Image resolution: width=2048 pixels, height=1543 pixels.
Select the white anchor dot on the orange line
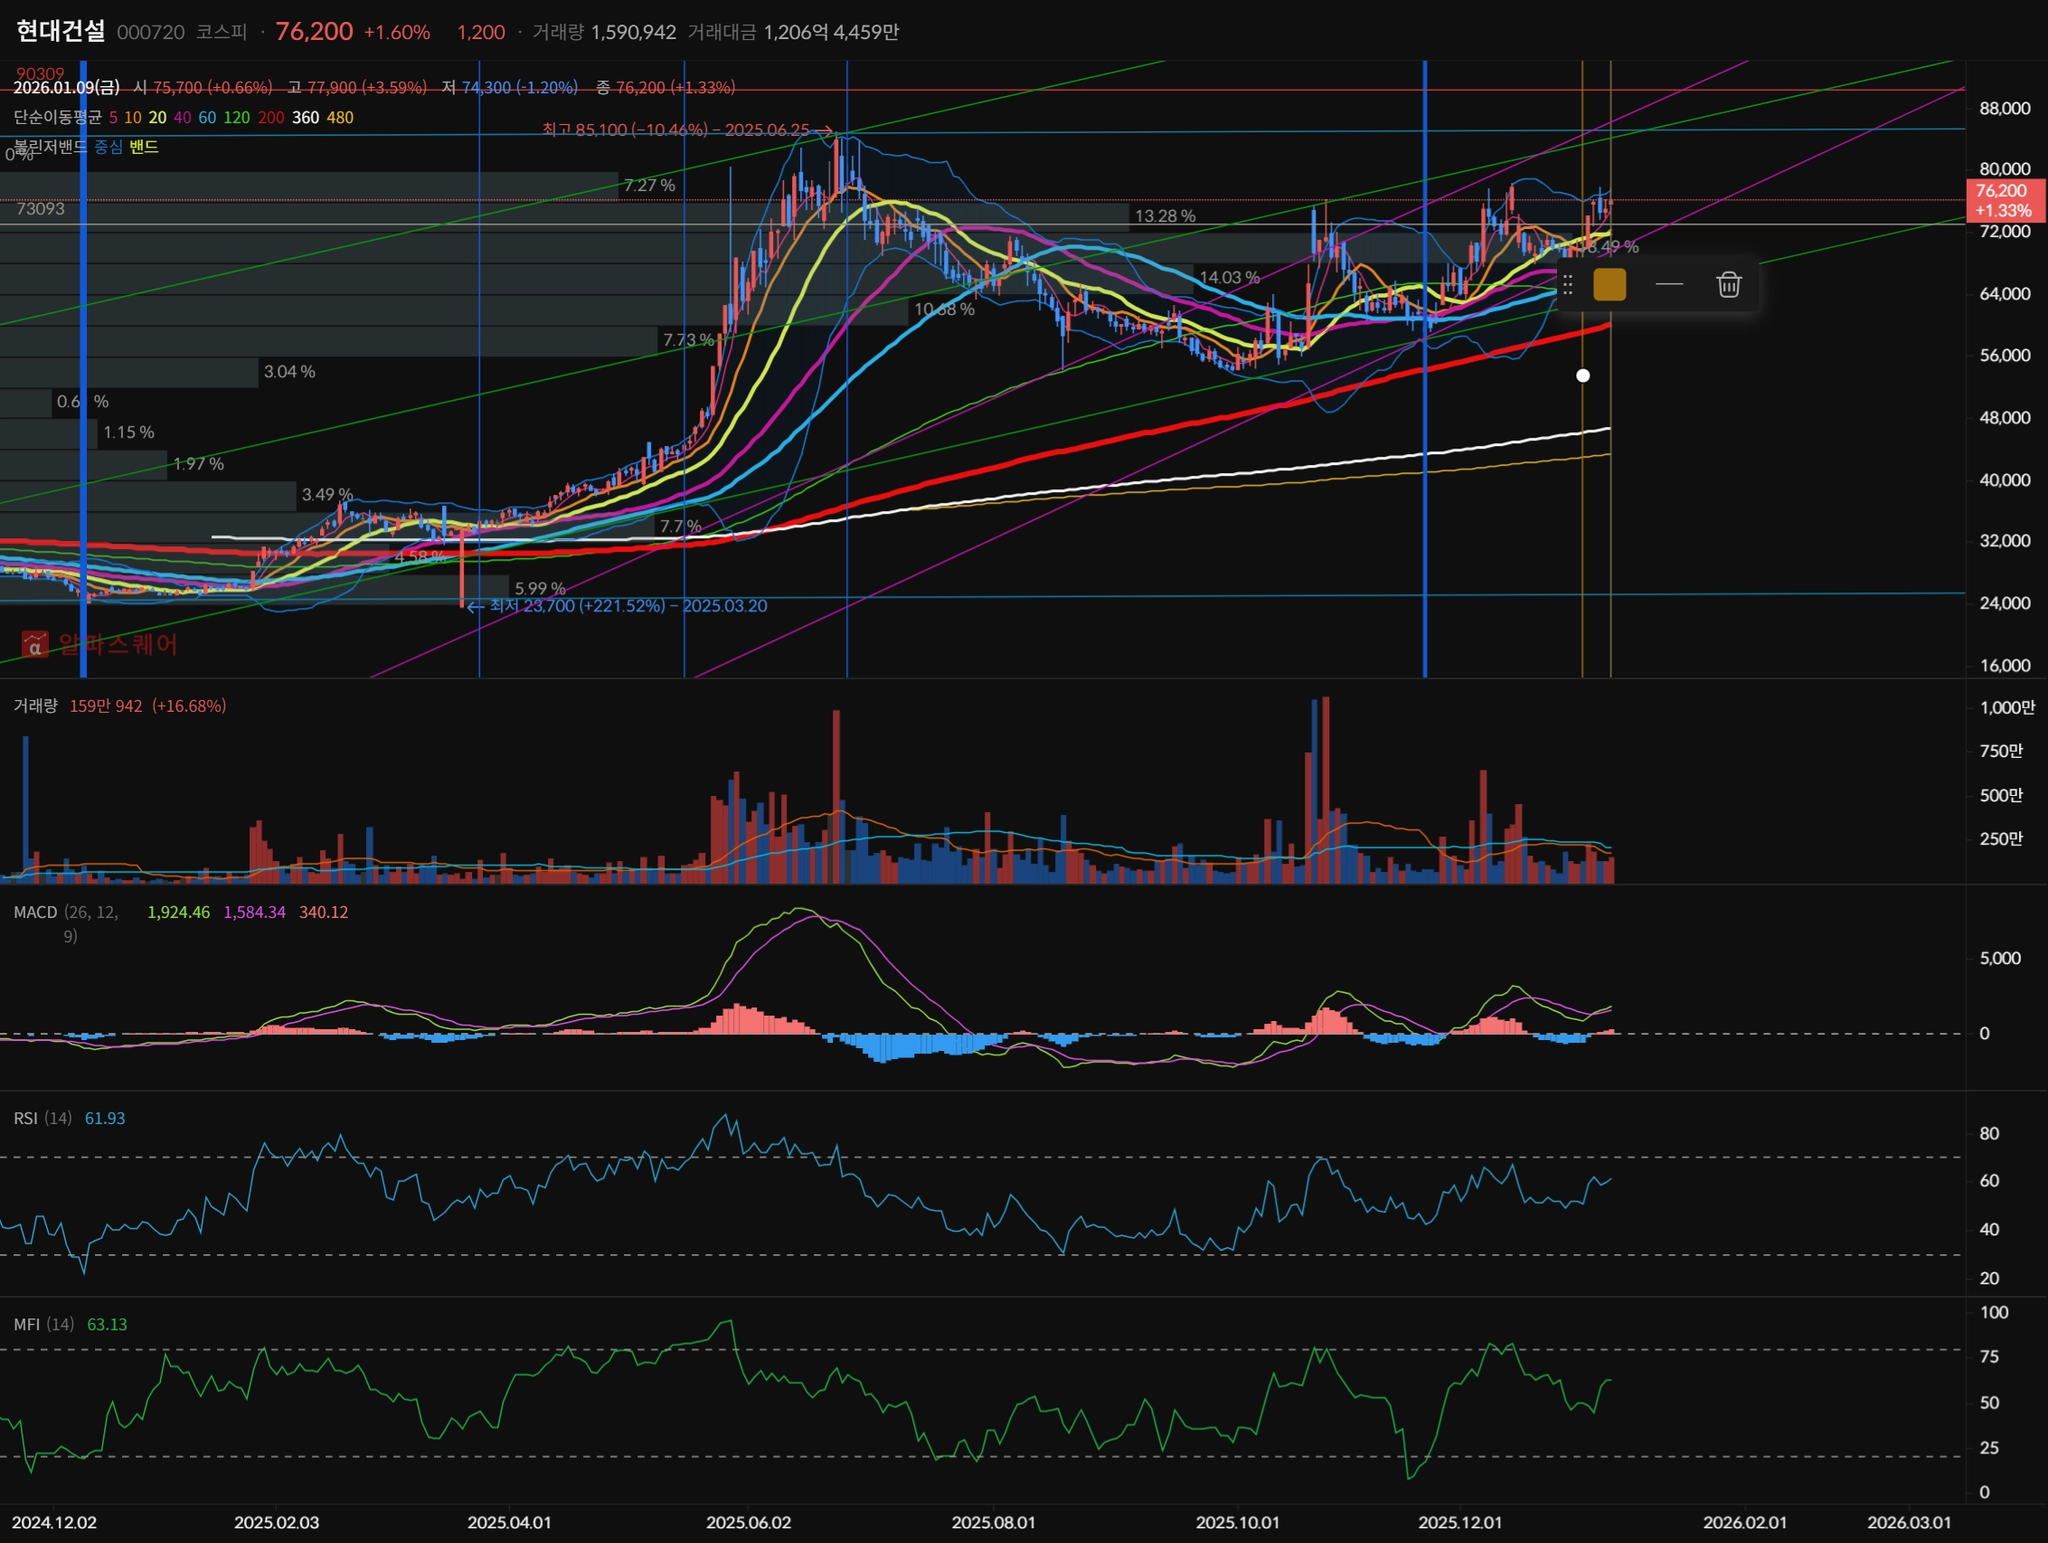[1582, 376]
